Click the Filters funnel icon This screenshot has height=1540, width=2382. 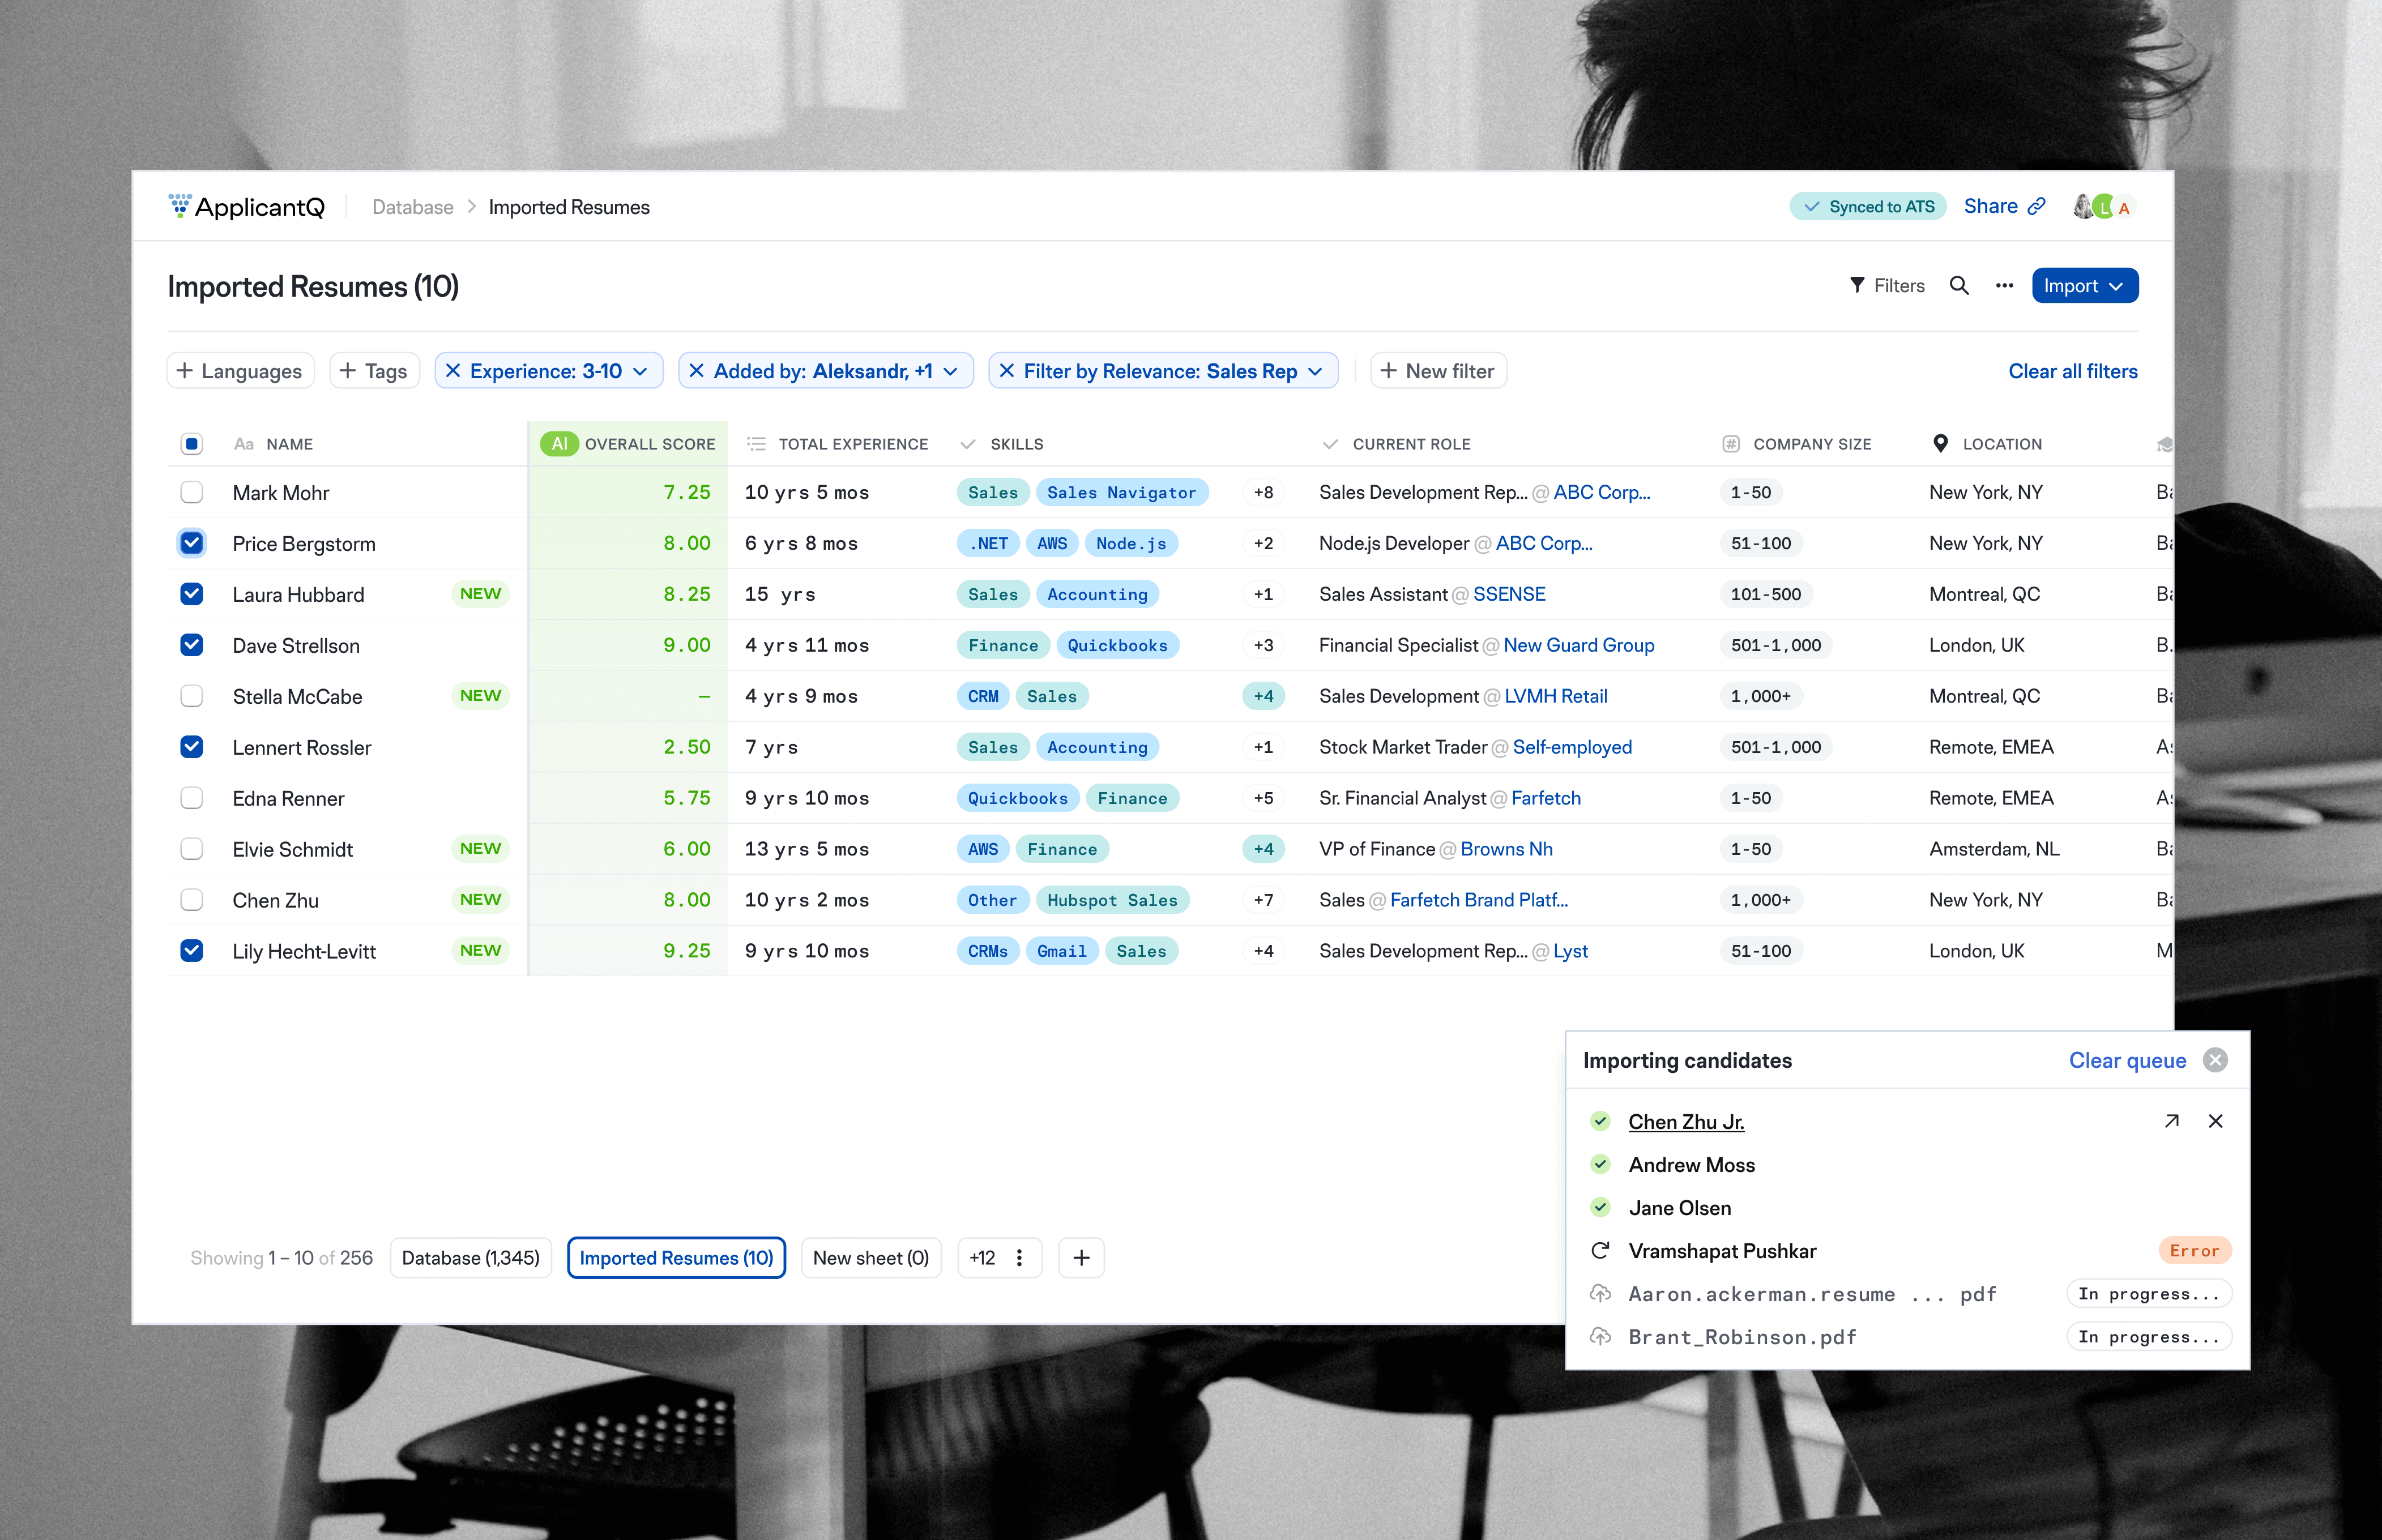click(x=1856, y=286)
